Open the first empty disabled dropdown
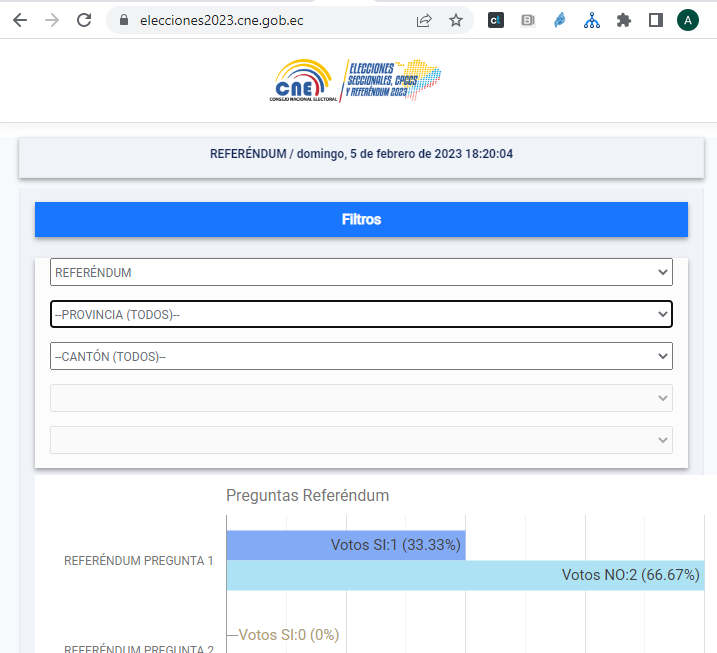The image size is (717, 653). coord(361,398)
